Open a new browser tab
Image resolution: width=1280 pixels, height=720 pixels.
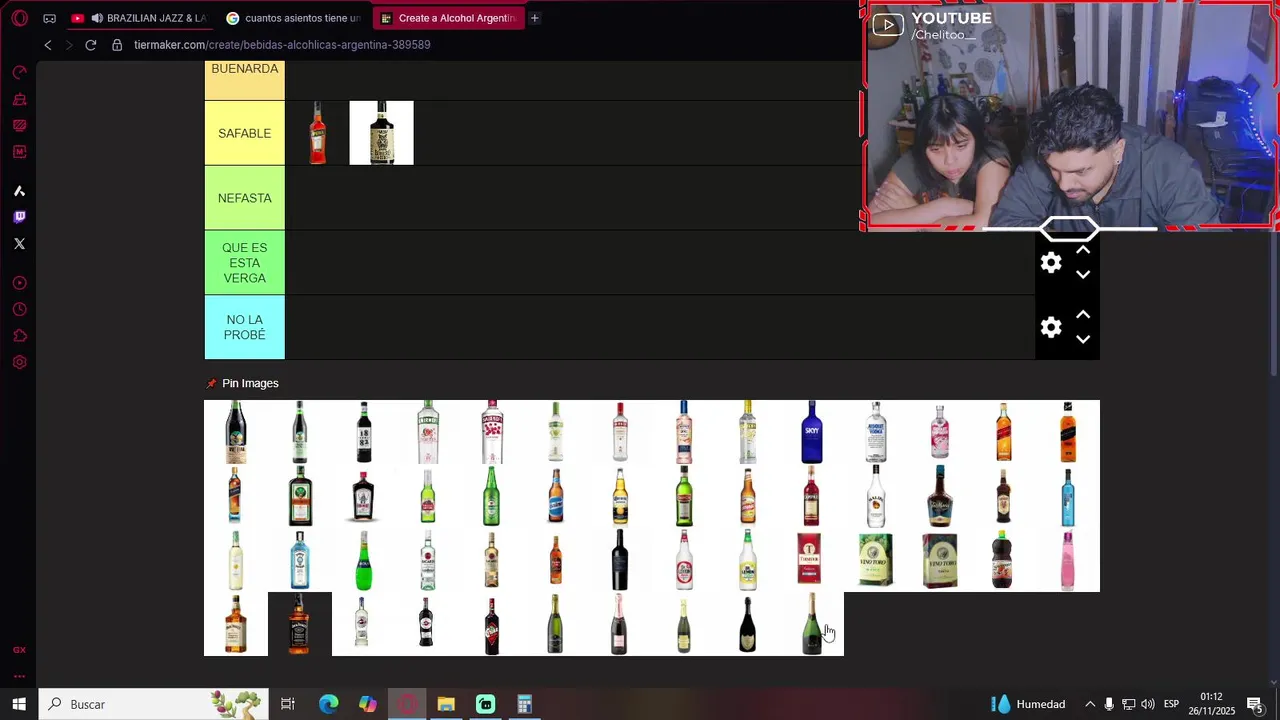[x=534, y=18]
